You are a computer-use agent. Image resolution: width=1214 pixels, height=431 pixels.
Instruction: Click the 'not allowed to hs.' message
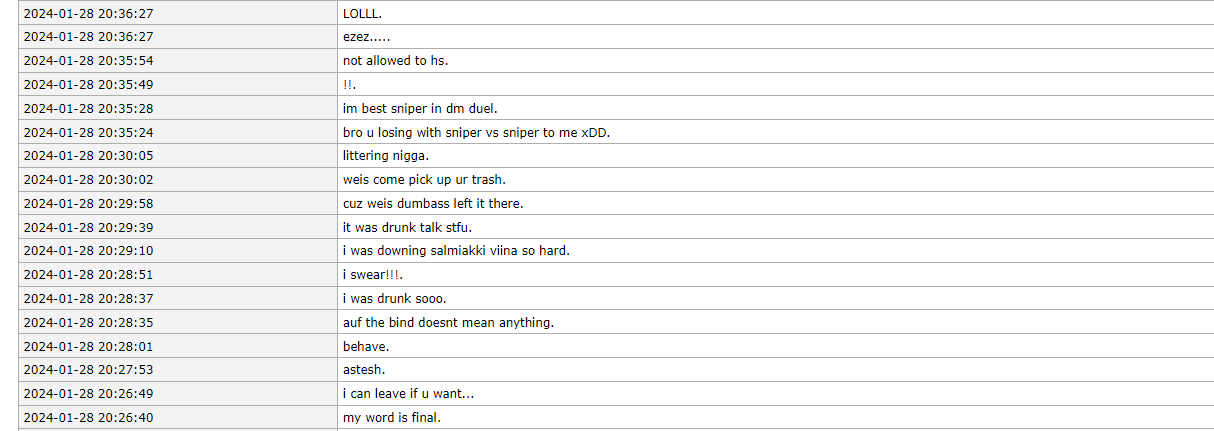click(396, 61)
